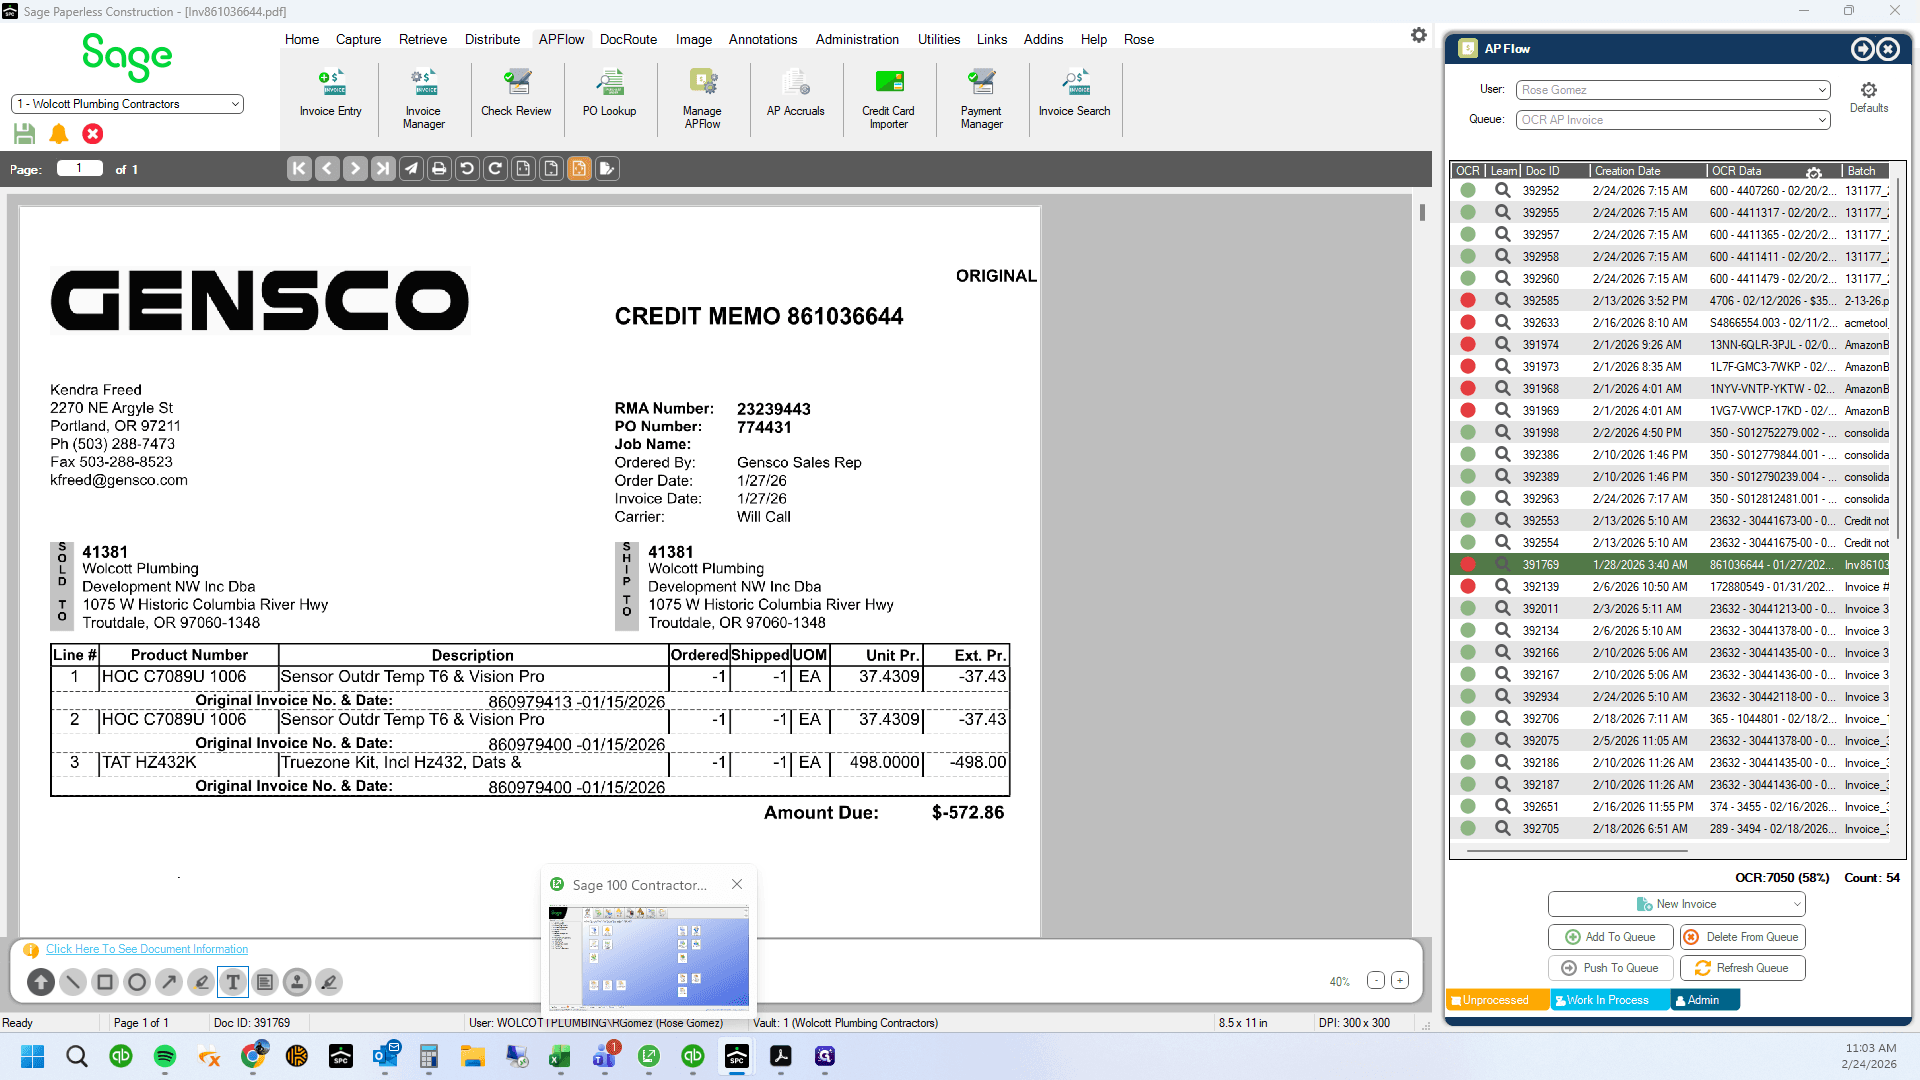Viewport: 1920px width, 1080px height.
Task: Open Credit Card Importer
Action: coord(888,99)
